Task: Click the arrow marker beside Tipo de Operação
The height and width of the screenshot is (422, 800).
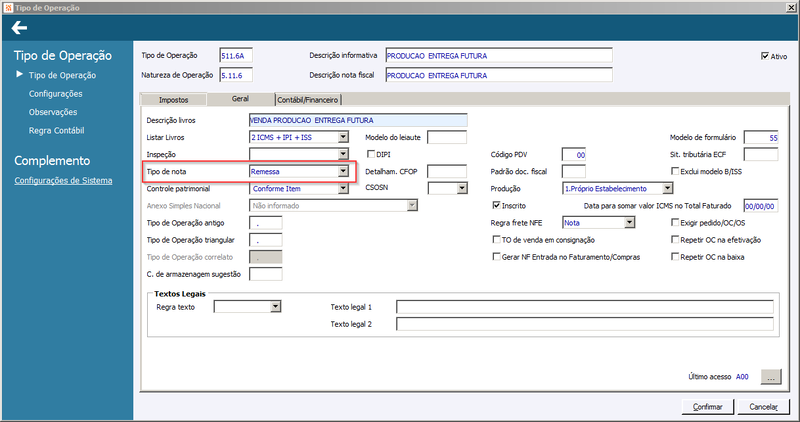Action: (x=19, y=75)
